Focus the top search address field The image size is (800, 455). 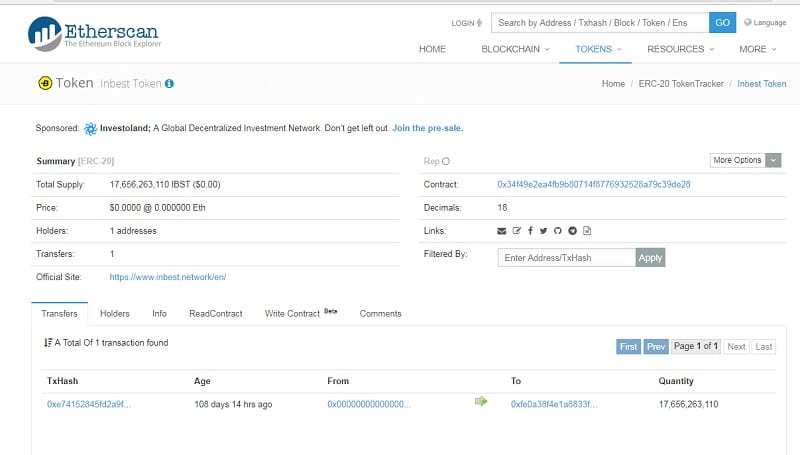tap(600, 22)
